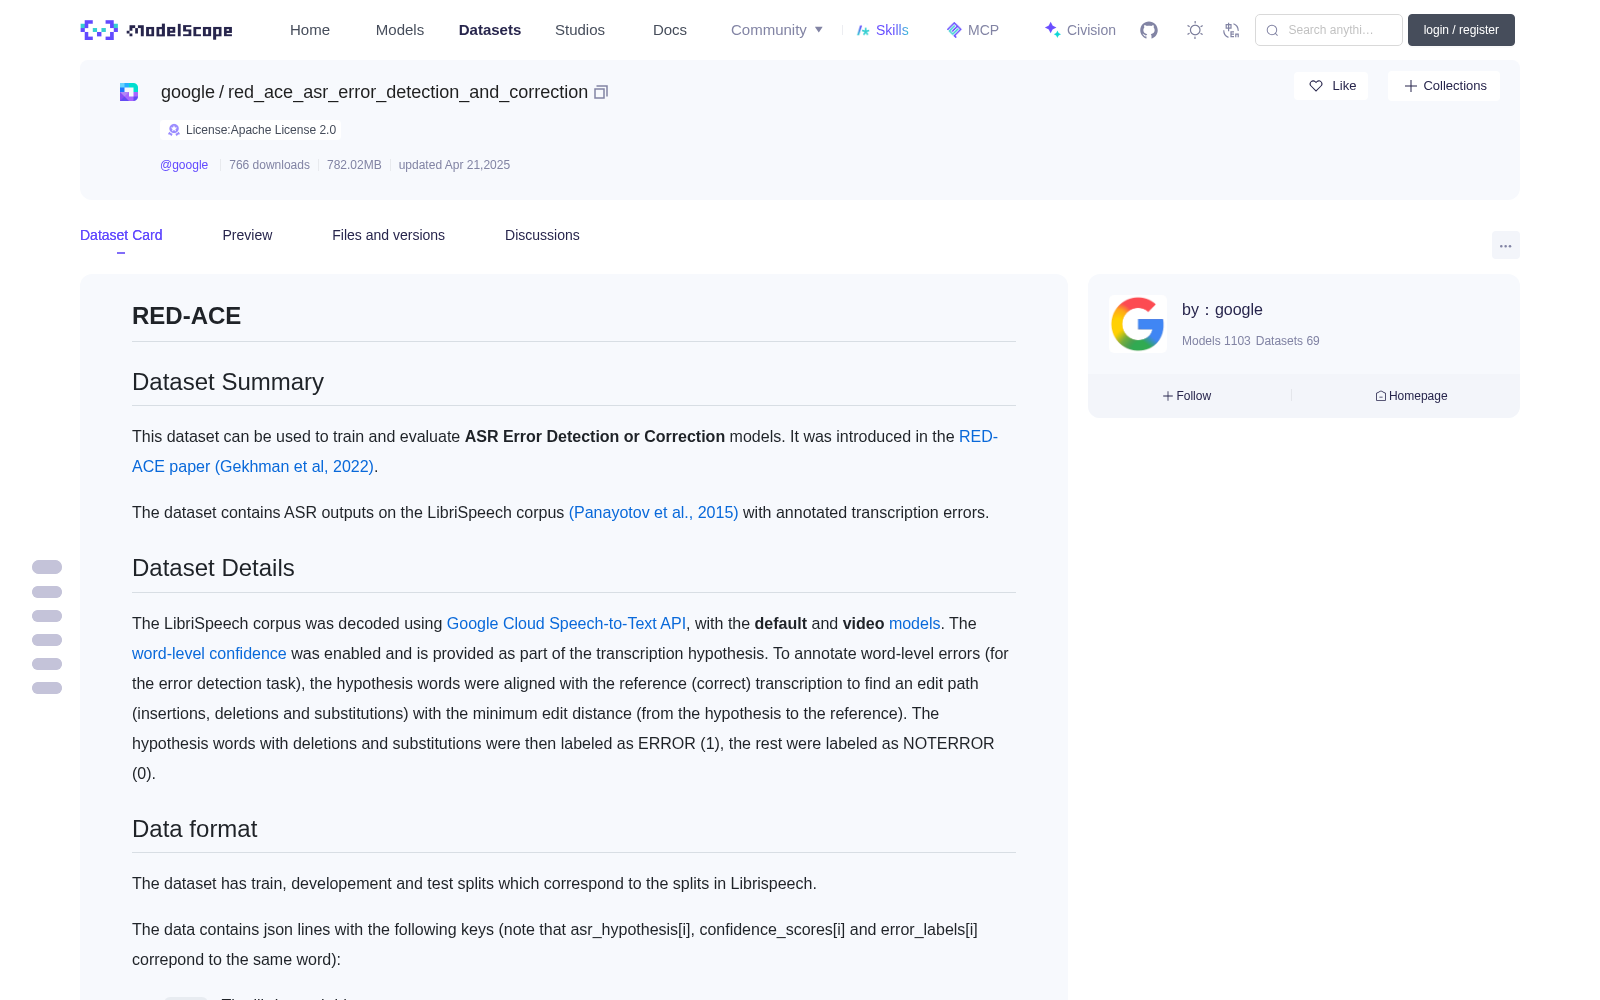Click the dataset title red_ace_asr_error_detection_and_correction

(408, 92)
